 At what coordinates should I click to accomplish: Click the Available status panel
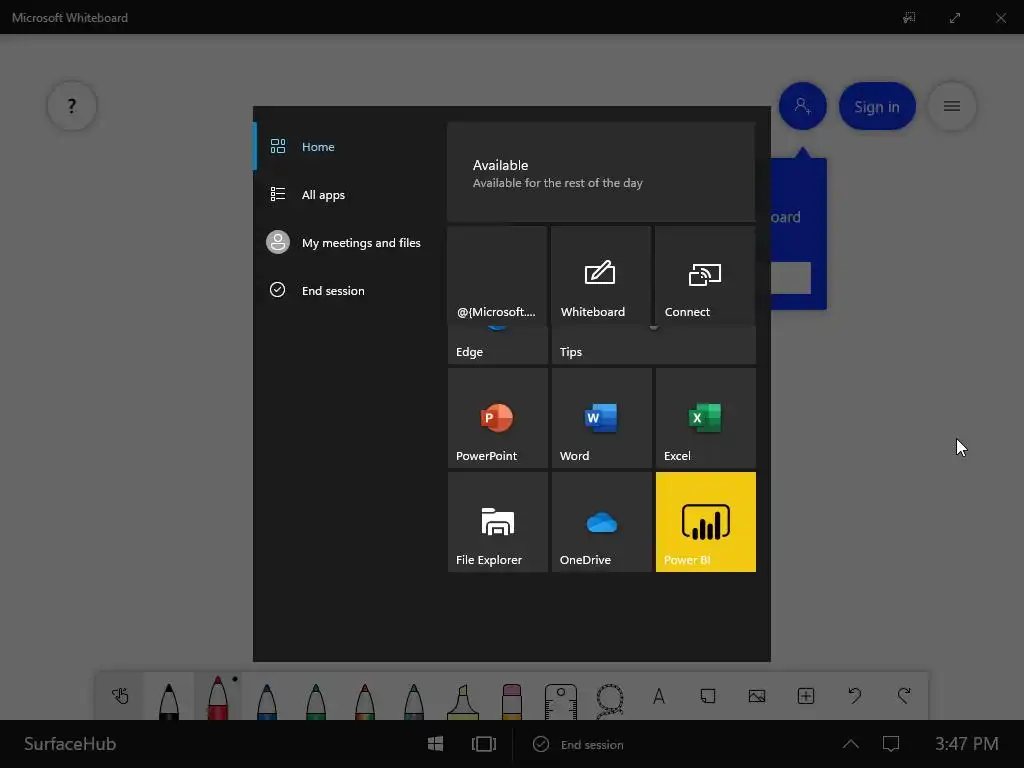coord(601,172)
